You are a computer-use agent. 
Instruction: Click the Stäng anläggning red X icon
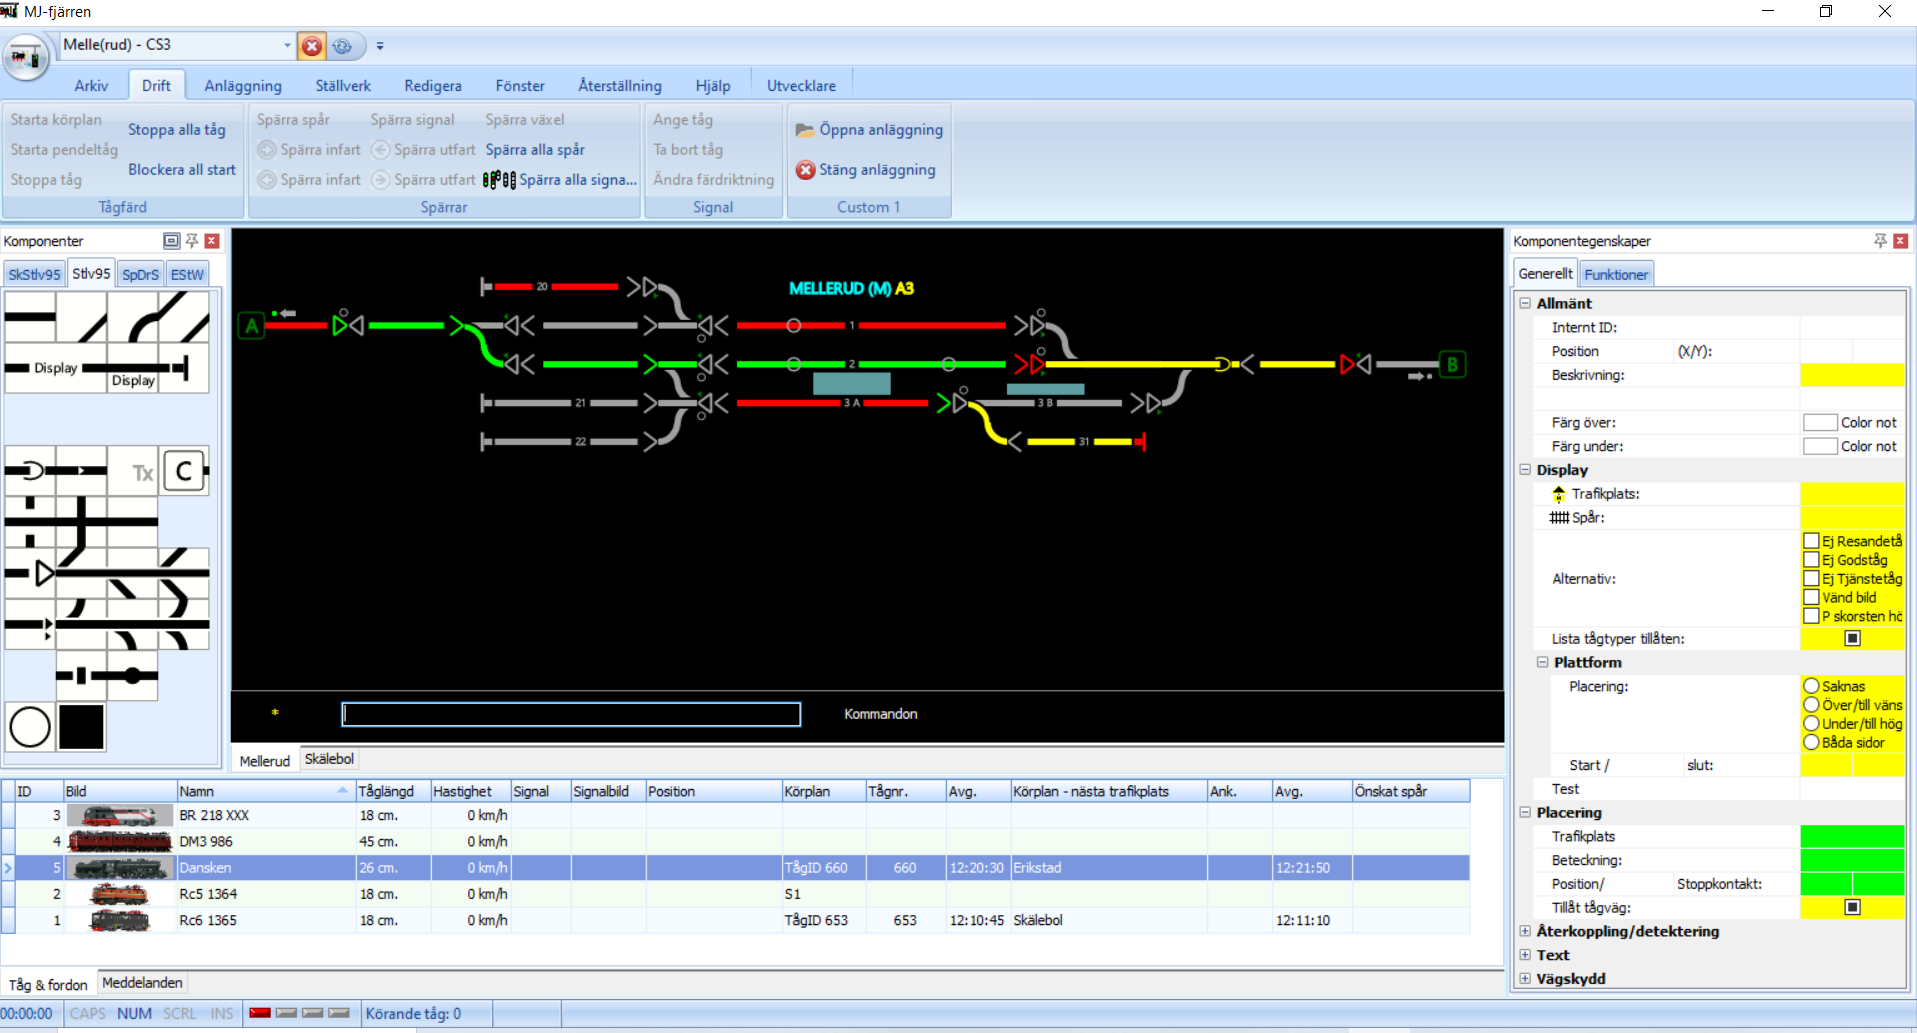(x=805, y=170)
